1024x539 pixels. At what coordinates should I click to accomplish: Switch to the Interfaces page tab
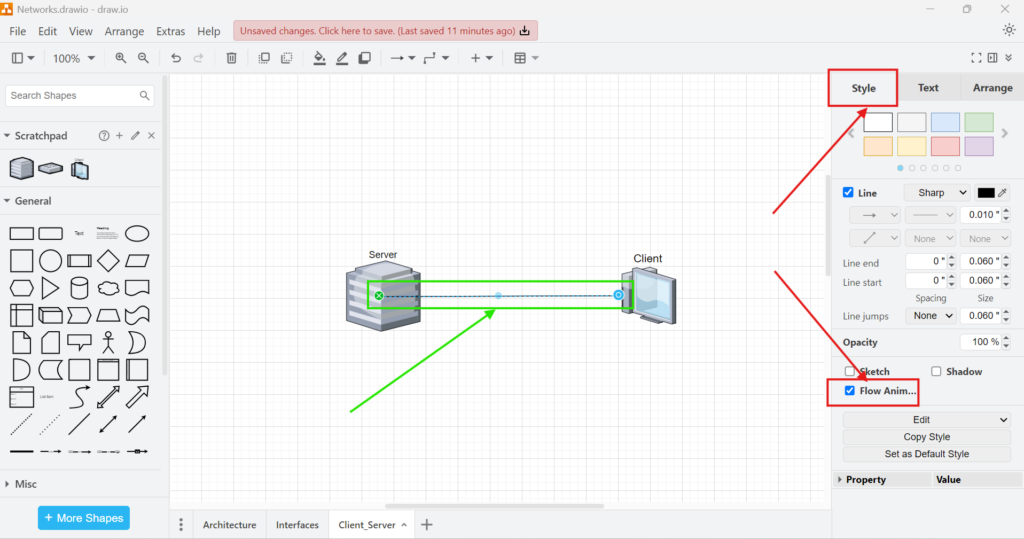[297, 525]
